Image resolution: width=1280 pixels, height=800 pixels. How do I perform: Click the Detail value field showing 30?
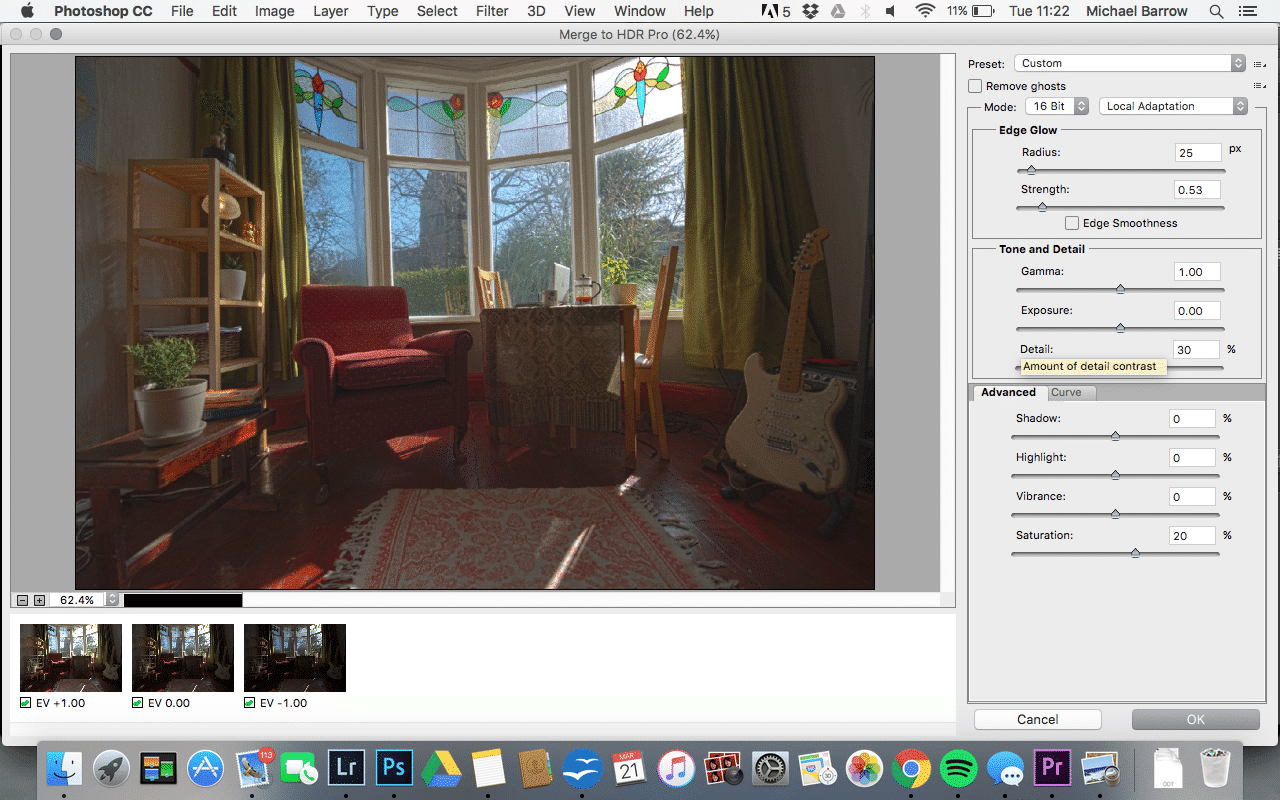(x=1197, y=349)
